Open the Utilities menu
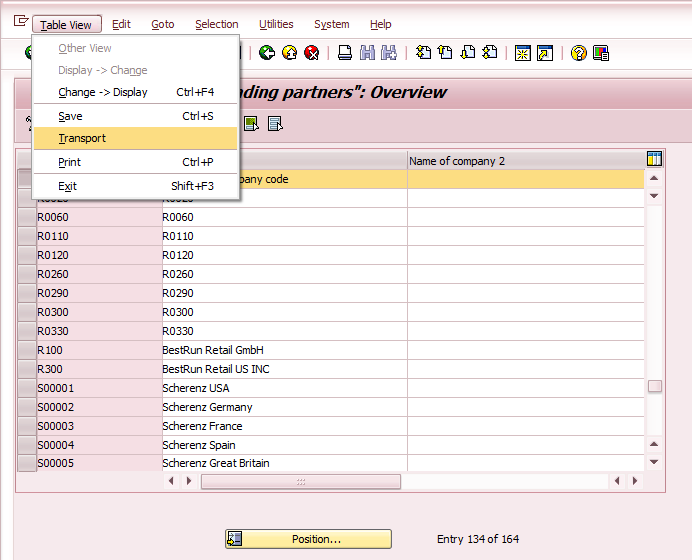Viewport: 692px width, 560px height. tap(276, 24)
